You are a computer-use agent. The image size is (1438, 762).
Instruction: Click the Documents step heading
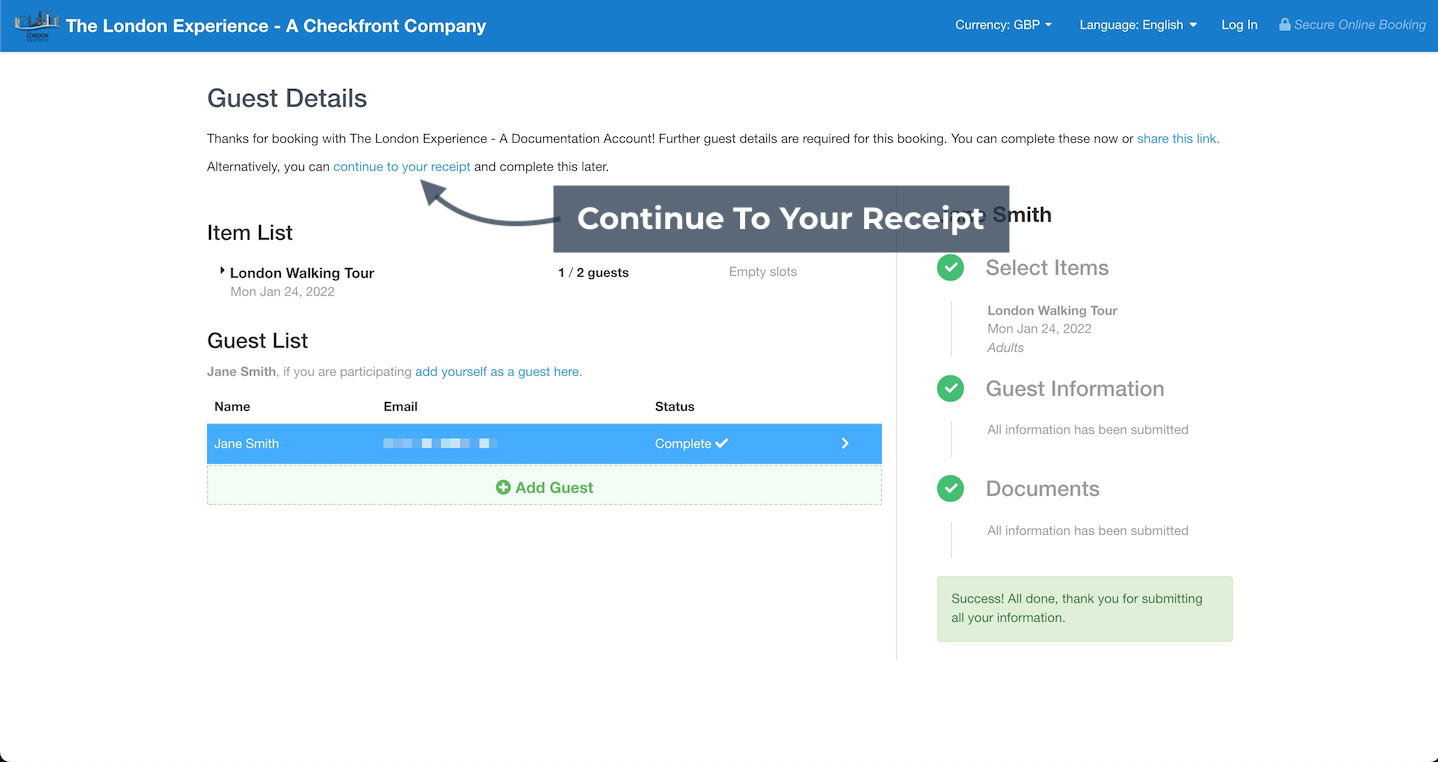(x=1042, y=489)
